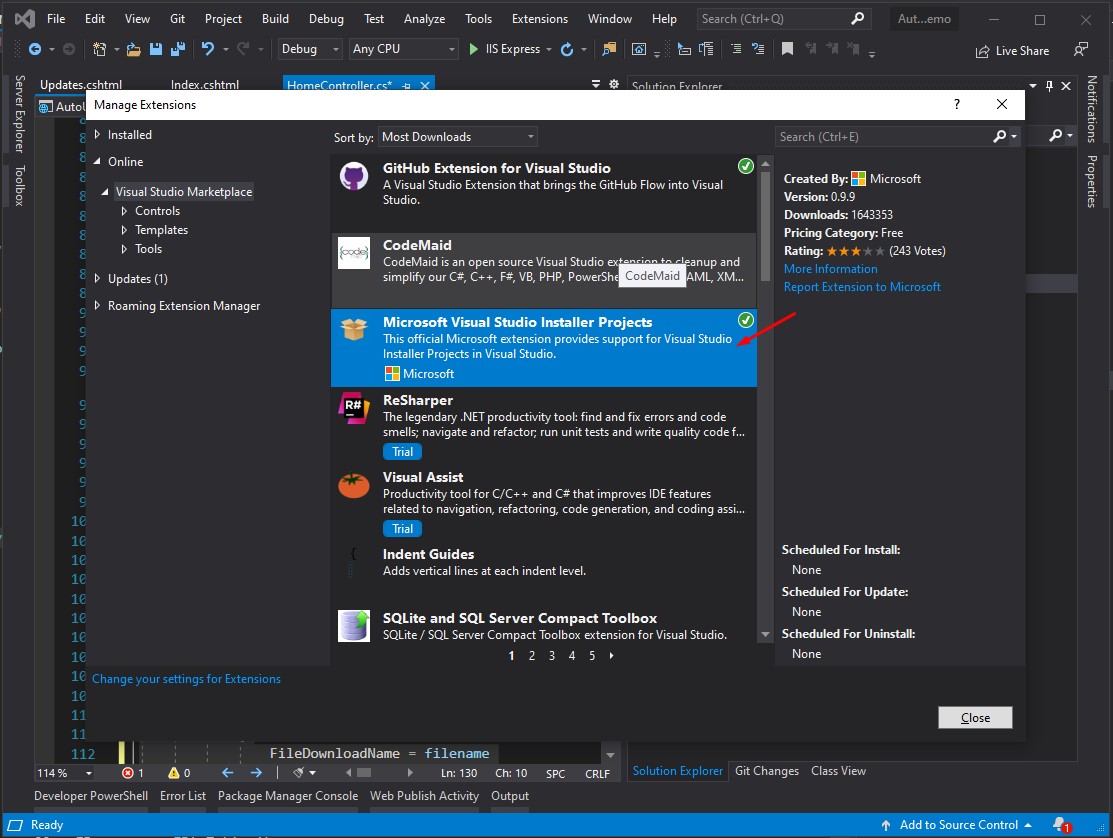
Task: Click the search magnifier in the Ctrl+Q box
Action: (x=858, y=18)
